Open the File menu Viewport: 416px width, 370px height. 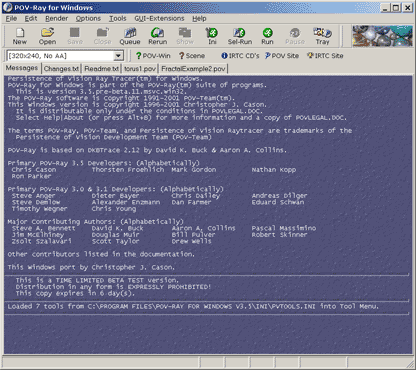pyautogui.click(x=11, y=19)
